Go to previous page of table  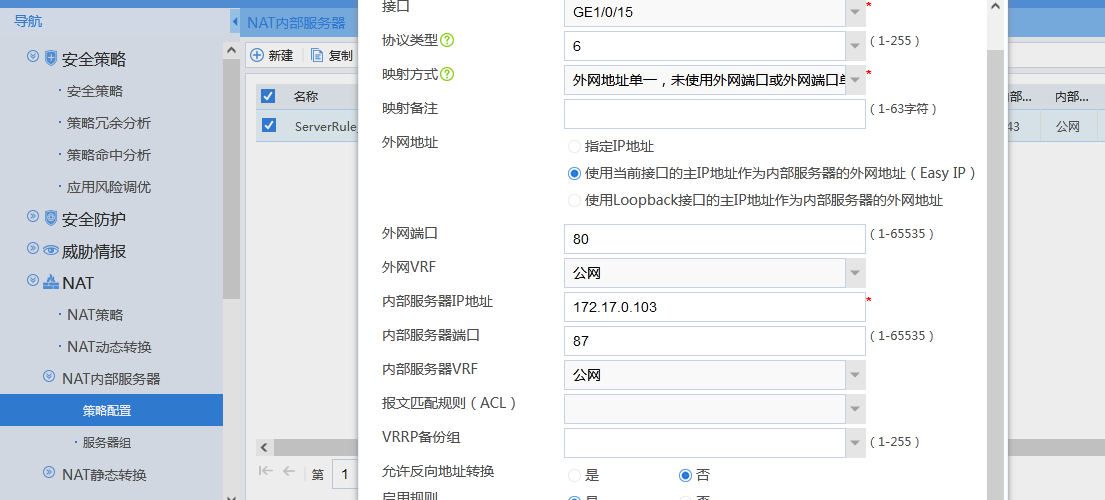tap(288, 471)
